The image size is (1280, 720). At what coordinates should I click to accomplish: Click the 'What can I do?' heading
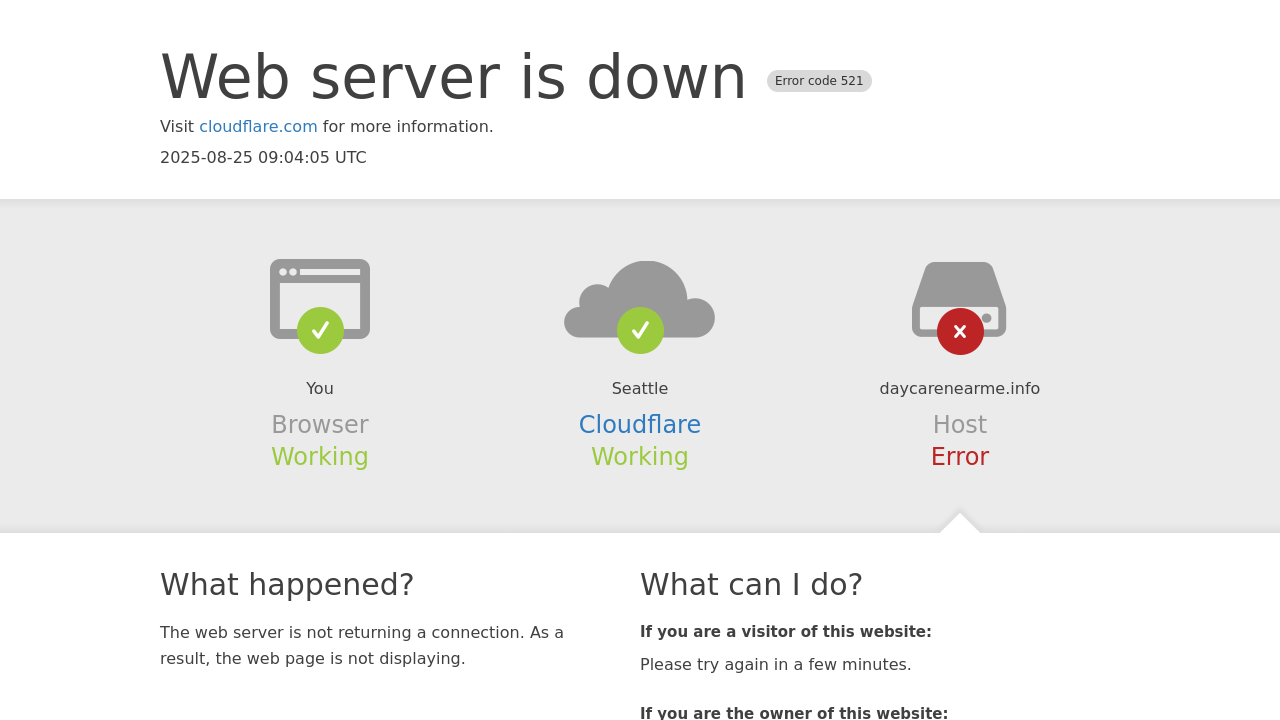point(751,585)
